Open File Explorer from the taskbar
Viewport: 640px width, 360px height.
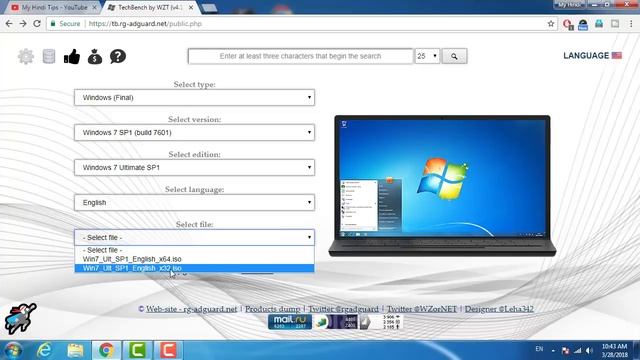tap(76, 350)
